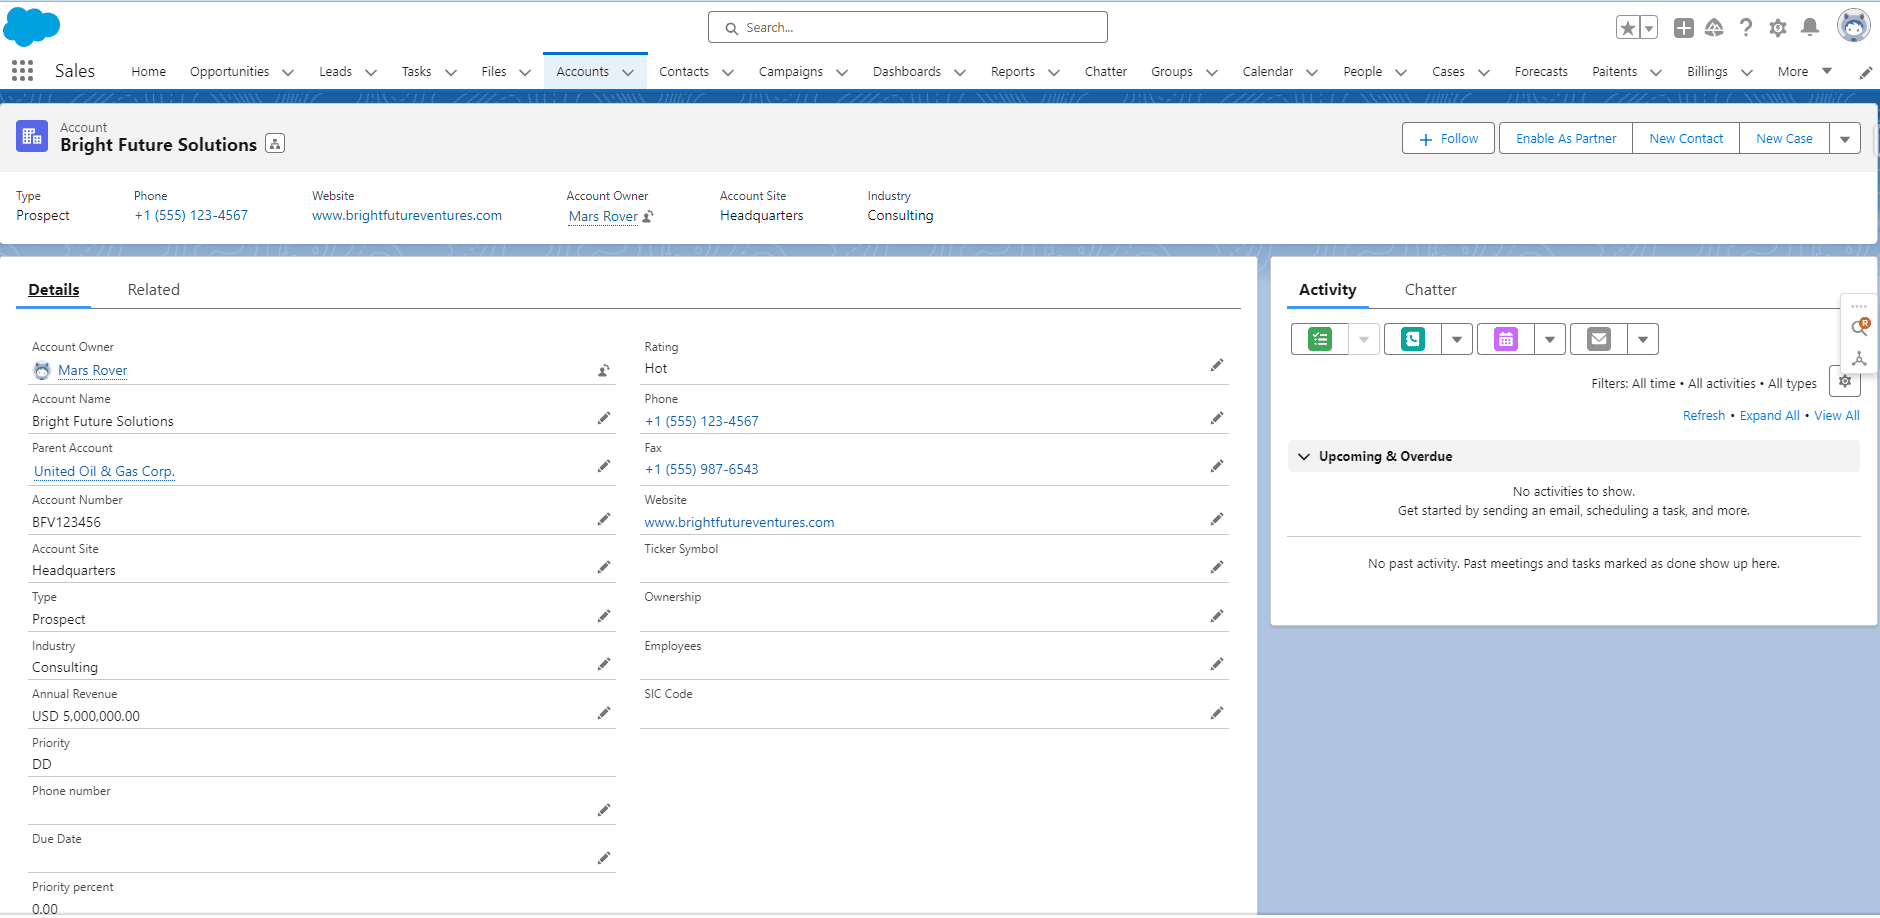Click the New Contact button
This screenshot has height=918, width=1880.
coord(1686,138)
